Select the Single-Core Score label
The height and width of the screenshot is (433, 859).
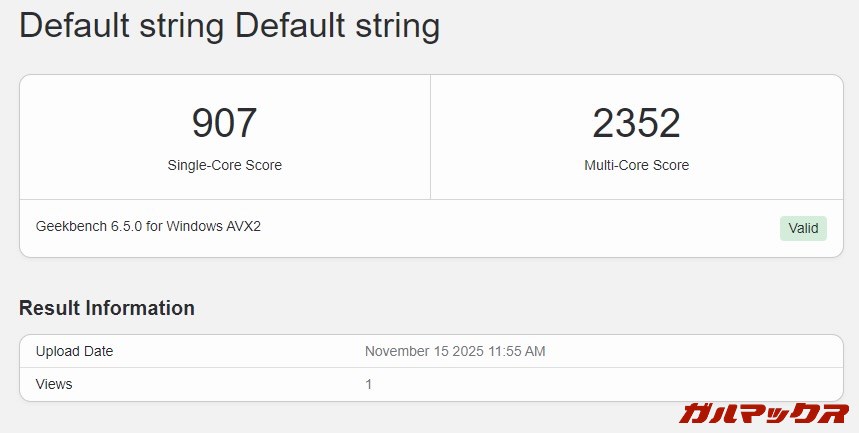pyautogui.click(x=224, y=165)
